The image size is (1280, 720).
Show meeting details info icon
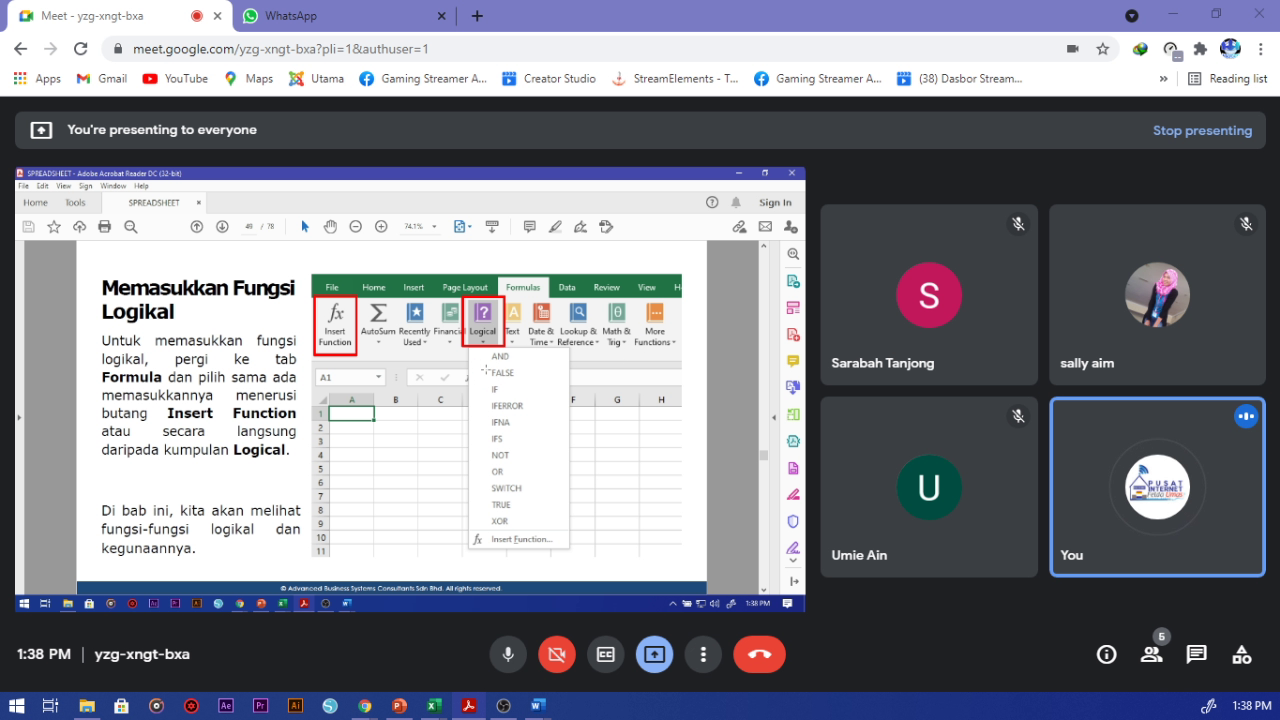tap(1106, 654)
